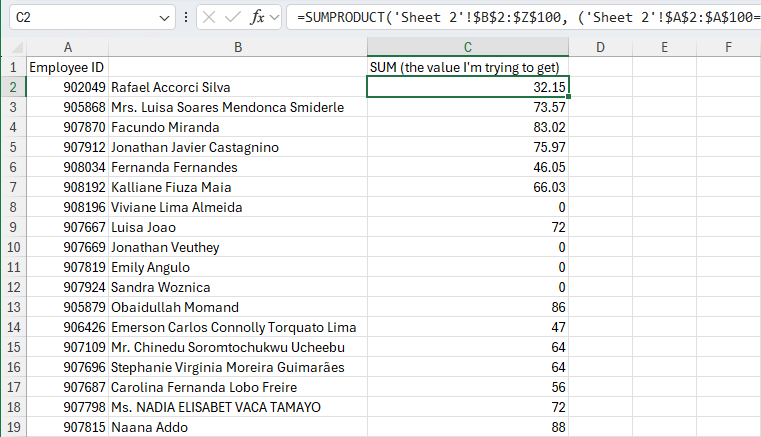This screenshot has width=761, height=437.
Task: Select the value 86
Action: pyautogui.click(x=468, y=307)
